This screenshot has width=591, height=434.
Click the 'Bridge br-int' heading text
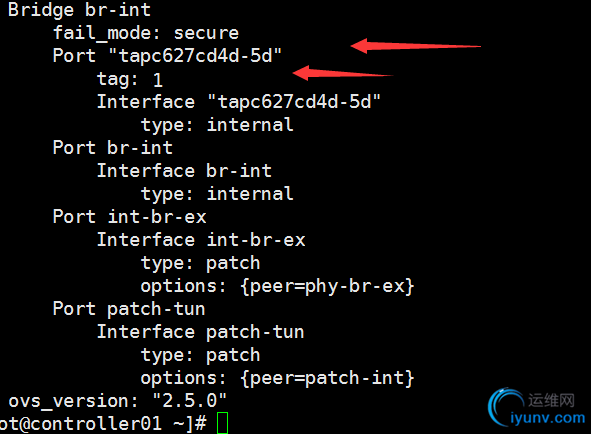pyautogui.click(x=79, y=9)
